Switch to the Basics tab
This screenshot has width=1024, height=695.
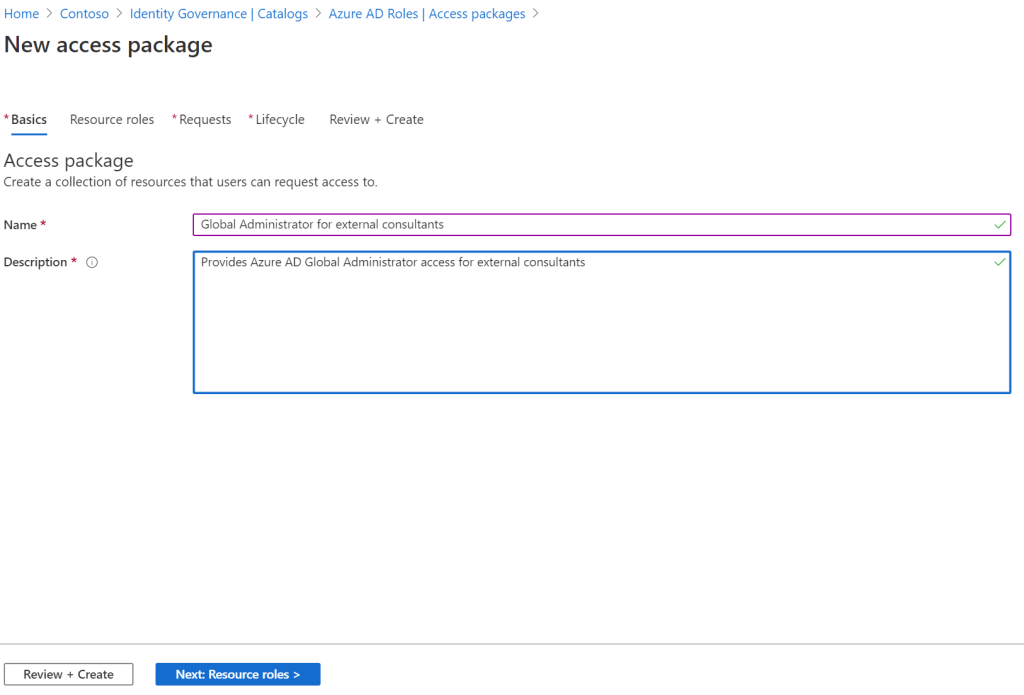[28, 120]
